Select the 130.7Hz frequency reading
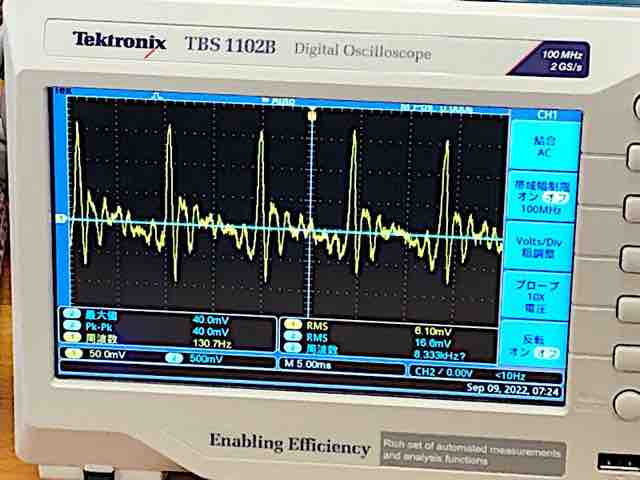The height and width of the screenshot is (480, 640). click(x=212, y=343)
